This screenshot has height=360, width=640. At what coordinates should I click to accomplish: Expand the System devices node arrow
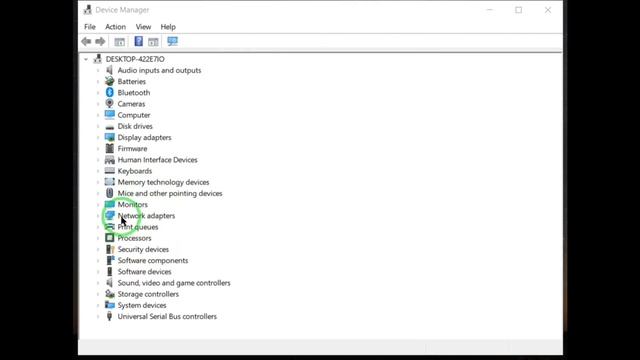(98, 305)
